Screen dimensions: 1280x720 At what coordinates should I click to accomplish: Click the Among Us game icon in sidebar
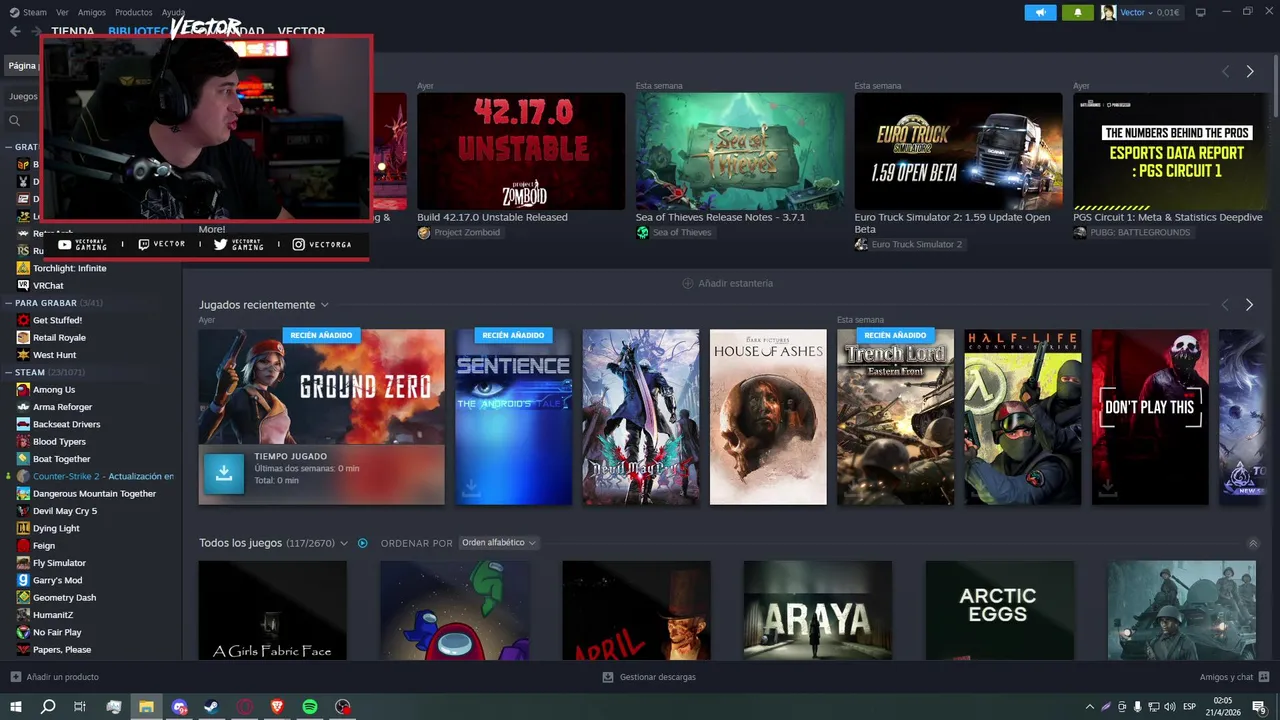click(23, 390)
